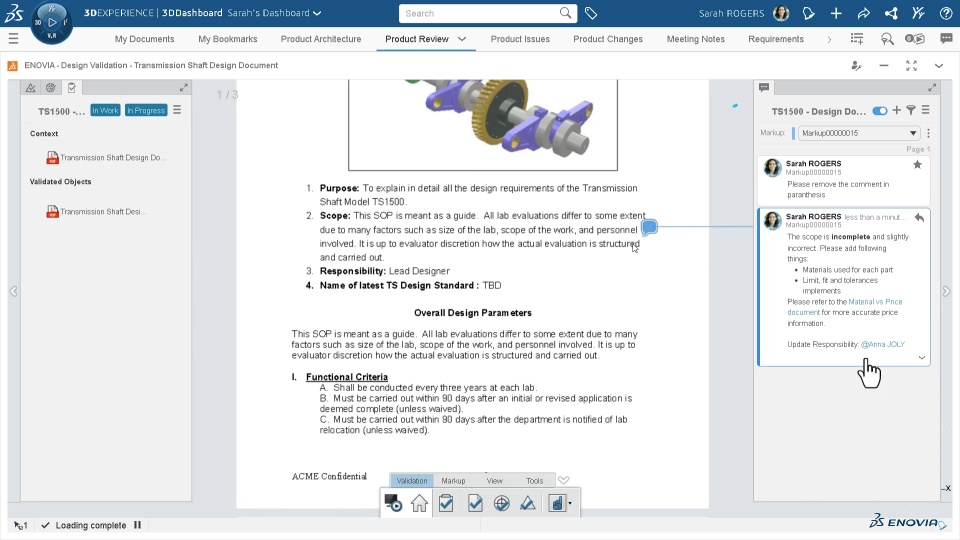The image size is (960, 540).
Task: Switch to Product Architecture tab
Action: click(321, 39)
